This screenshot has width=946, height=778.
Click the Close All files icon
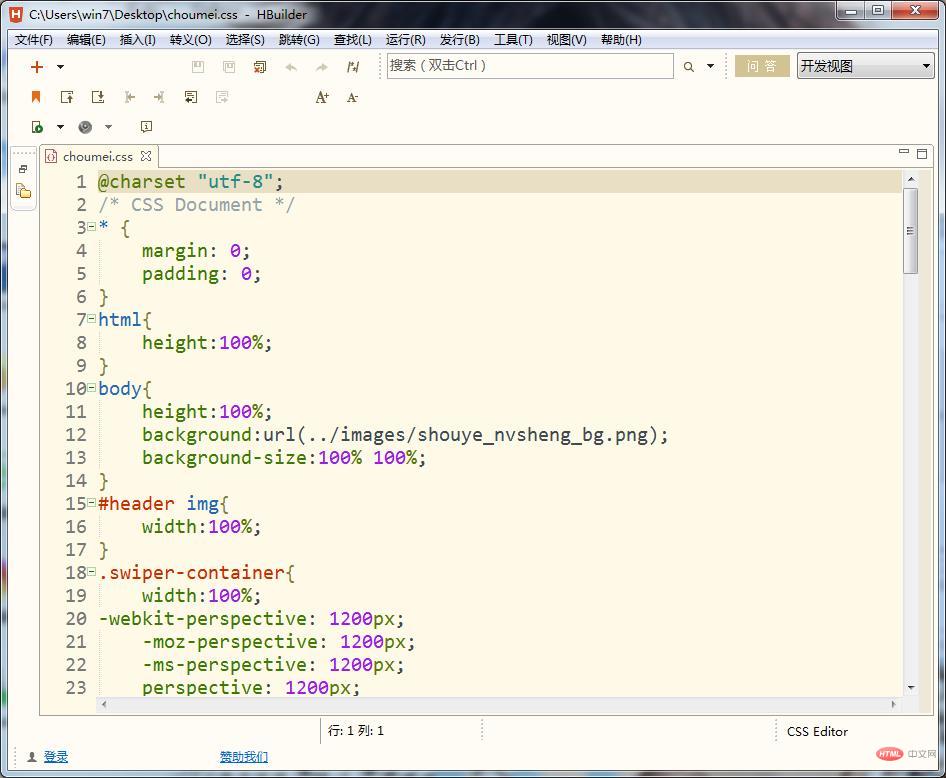pyautogui.click(x=260, y=67)
